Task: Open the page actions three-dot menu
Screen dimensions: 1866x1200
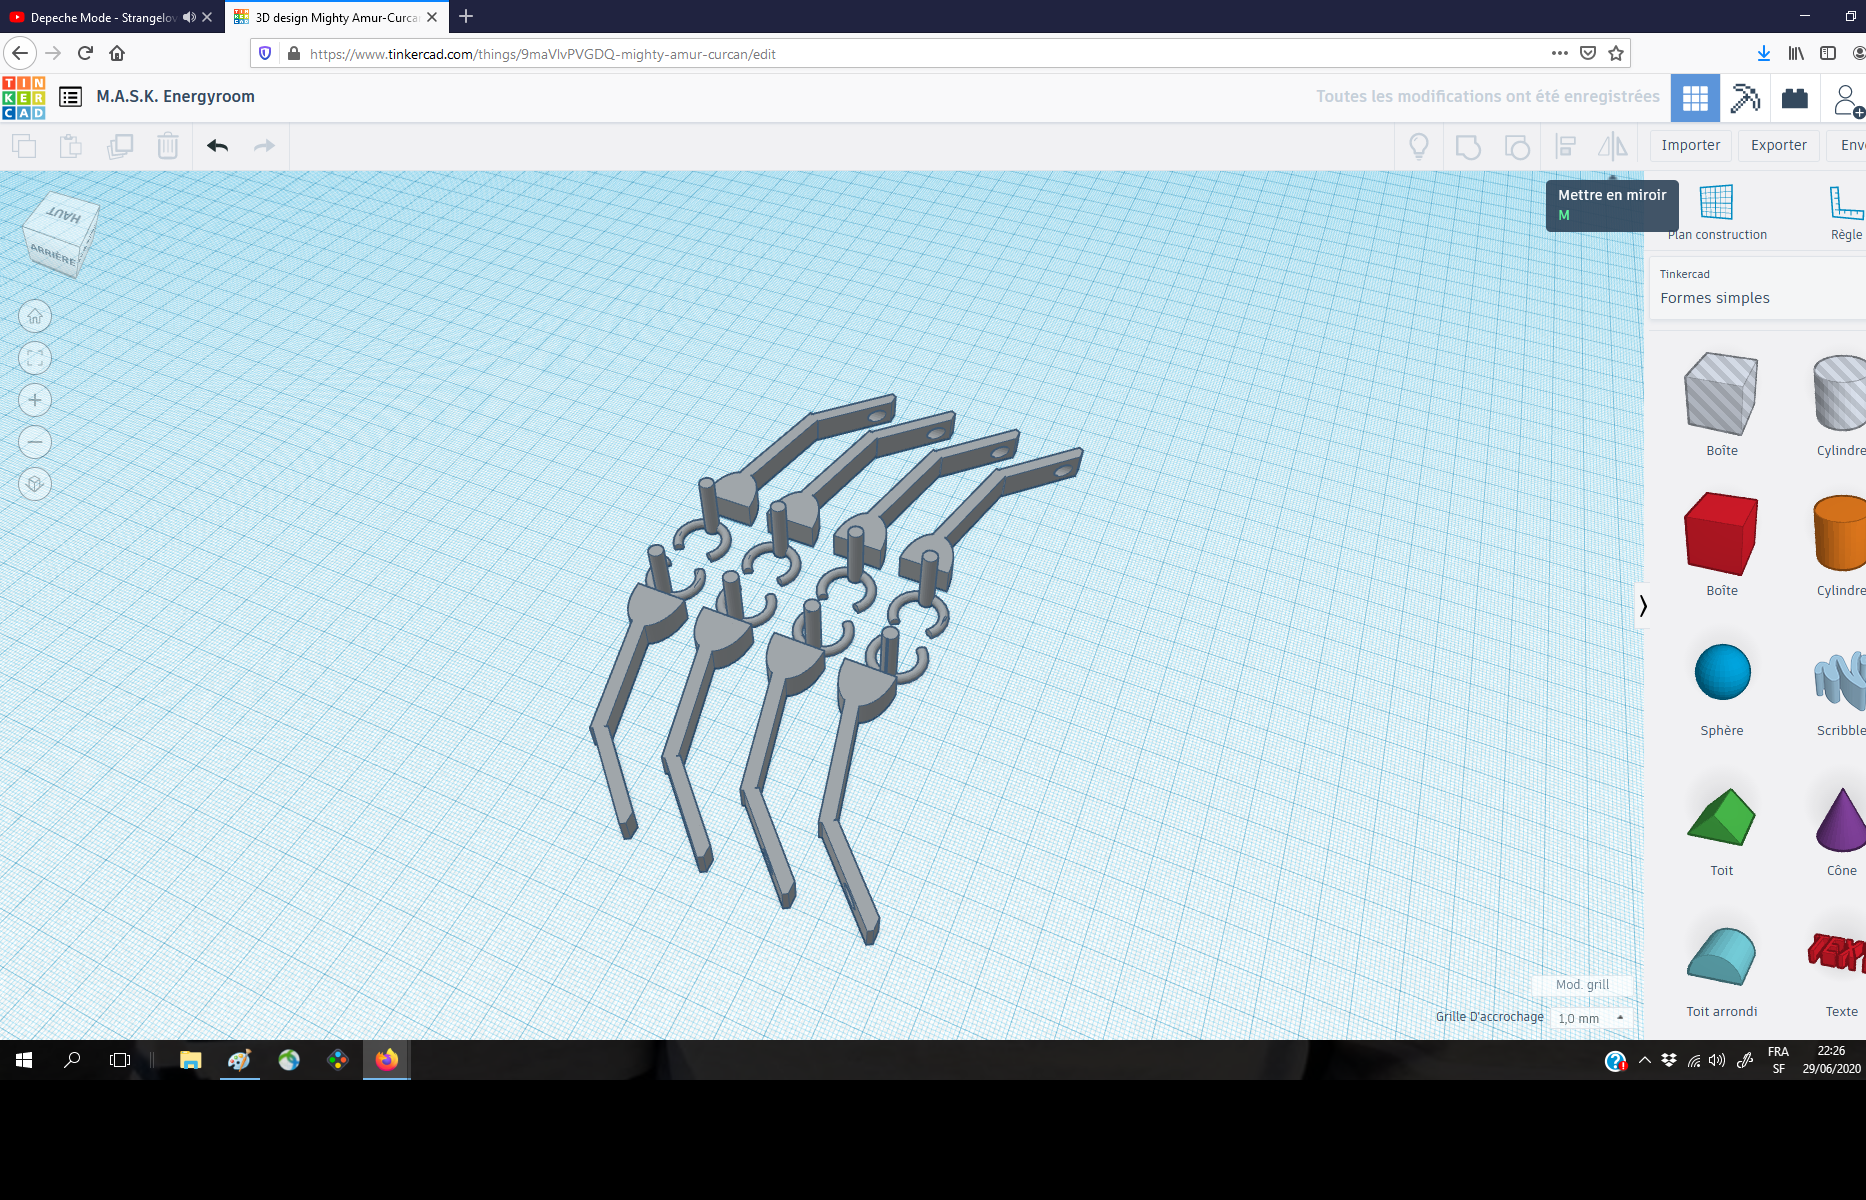Action: point(1560,54)
